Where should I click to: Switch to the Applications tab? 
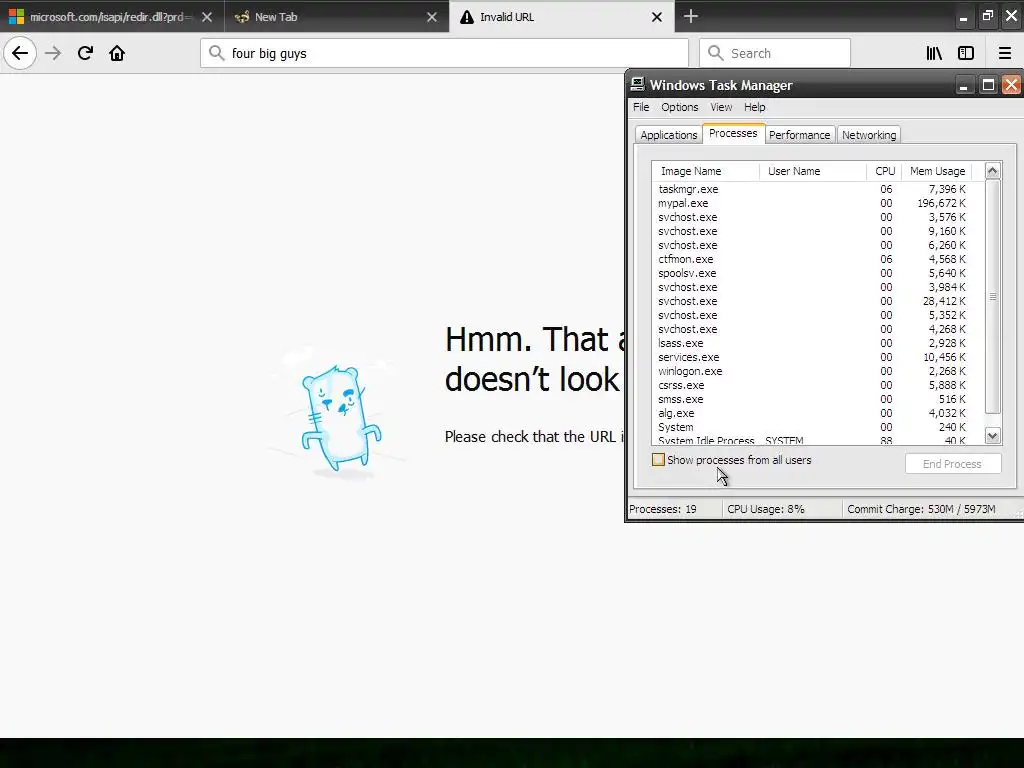tap(668, 135)
